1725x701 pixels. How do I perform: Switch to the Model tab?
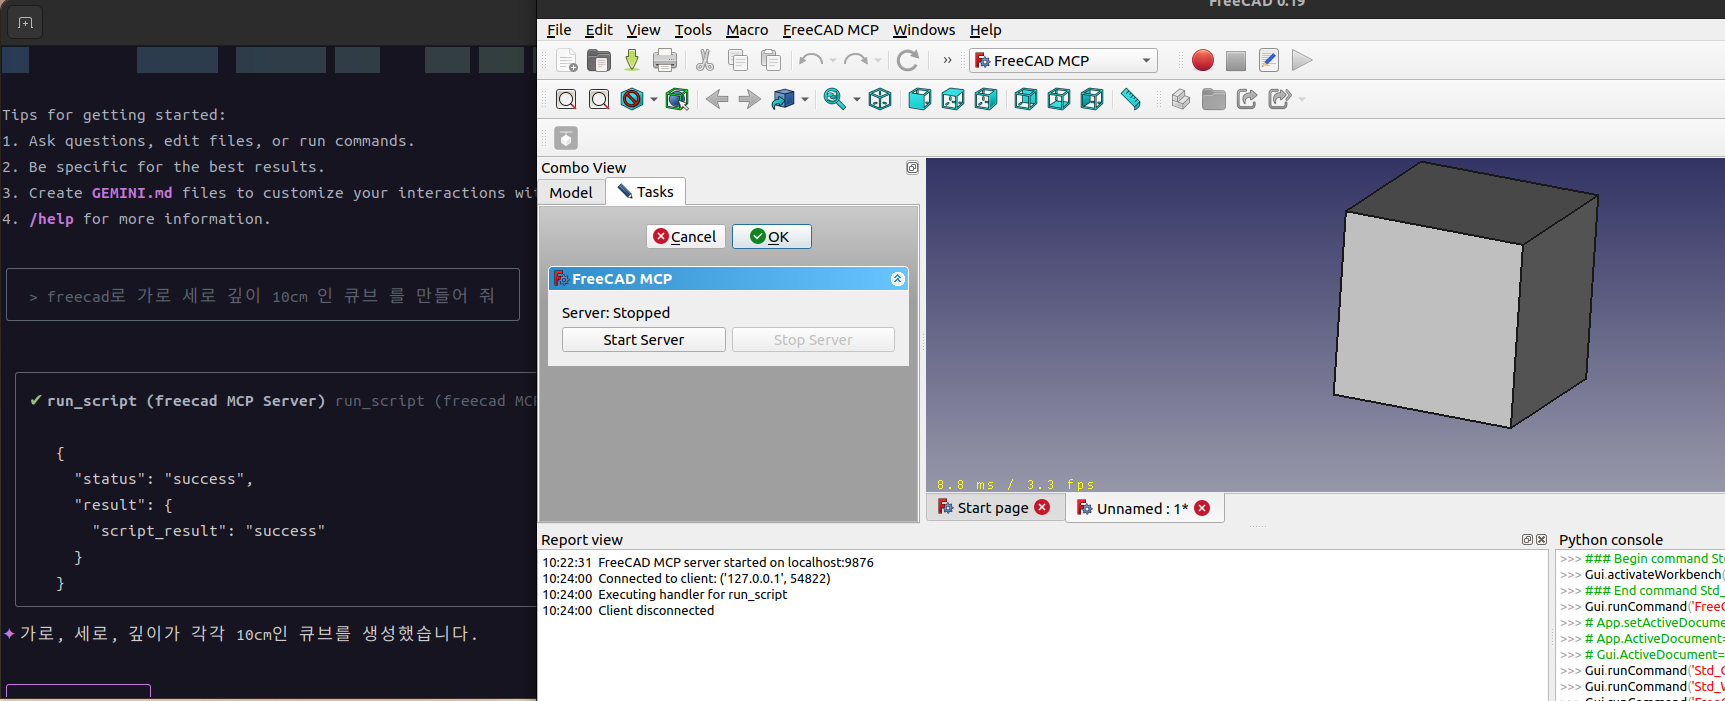point(571,192)
